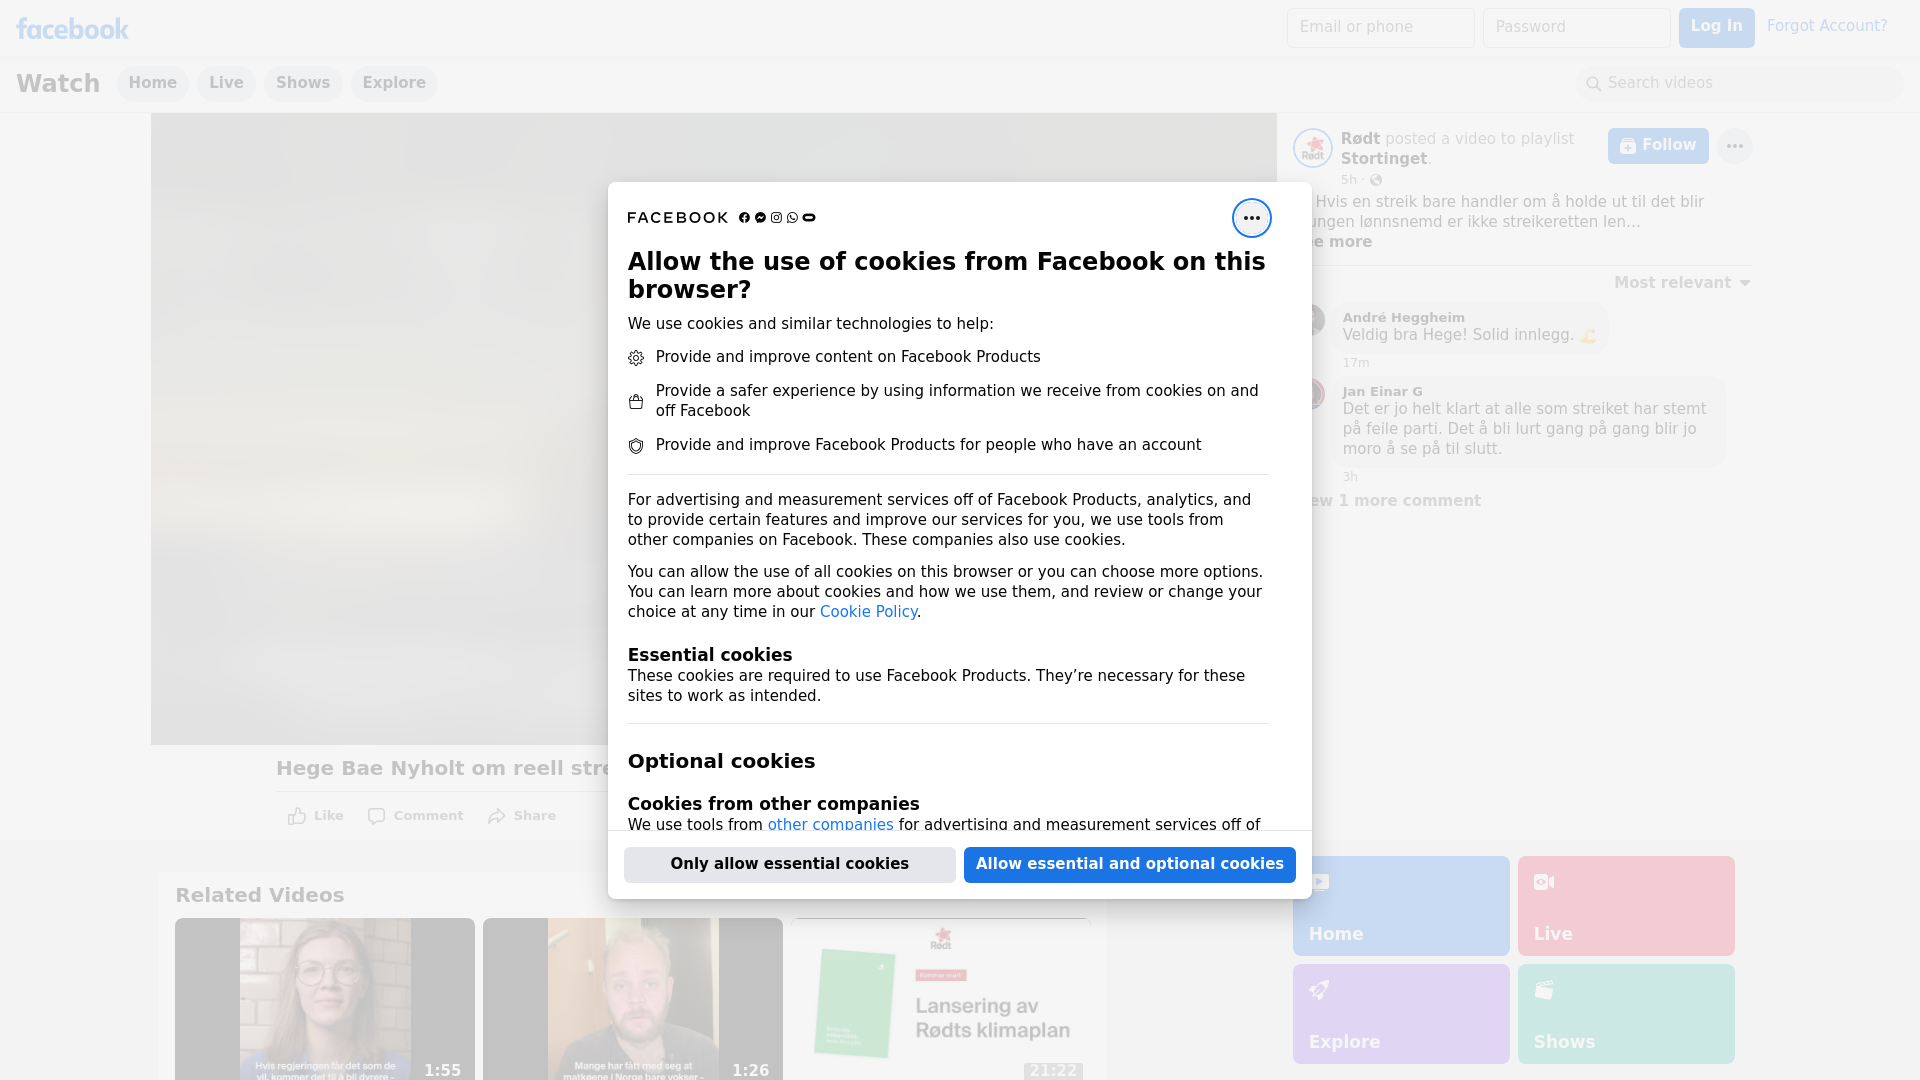Open the Explore tile in the sidebar

pyautogui.click(x=1401, y=1014)
